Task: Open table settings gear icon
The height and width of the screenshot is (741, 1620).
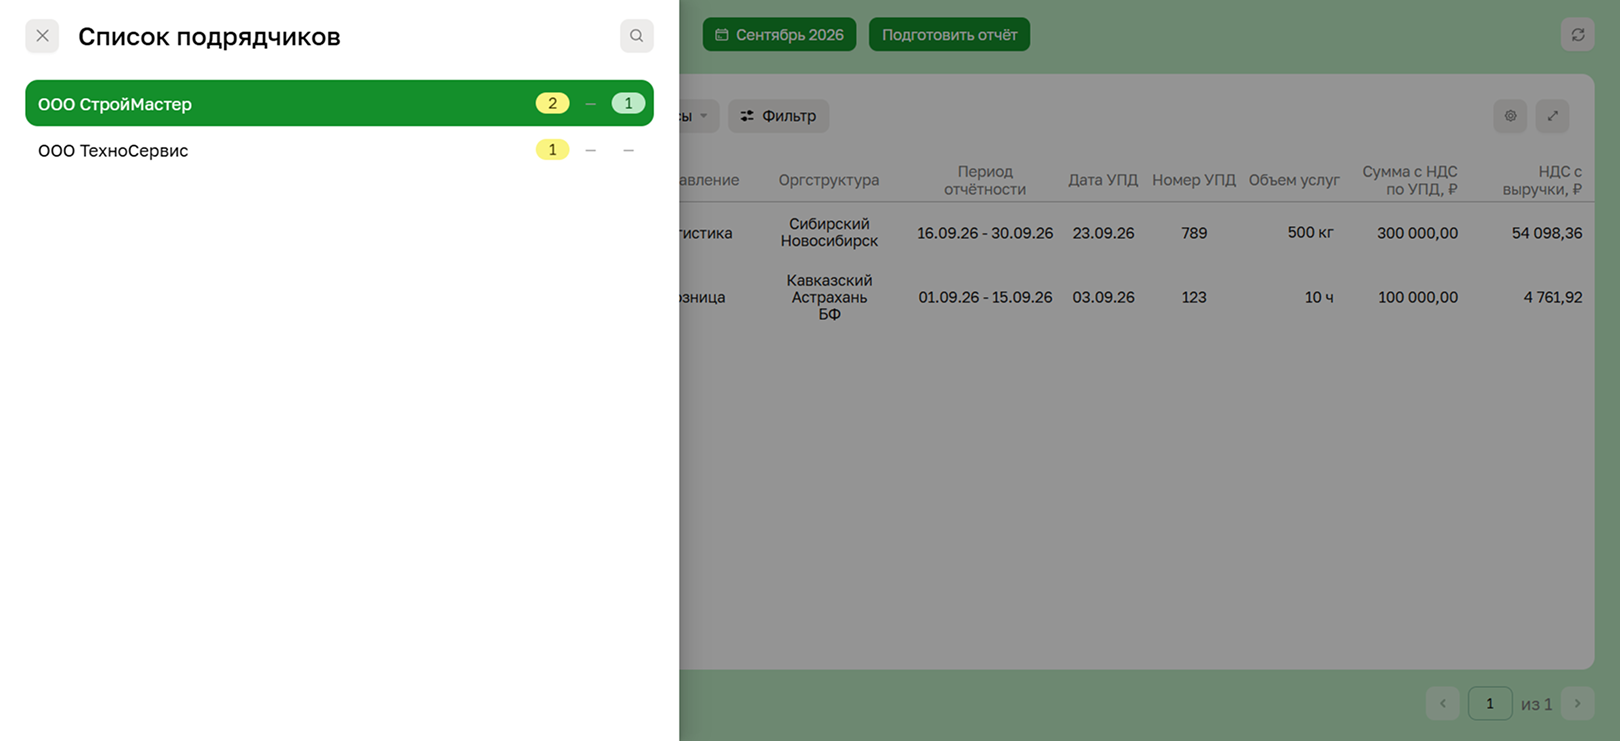Action: pyautogui.click(x=1510, y=116)
